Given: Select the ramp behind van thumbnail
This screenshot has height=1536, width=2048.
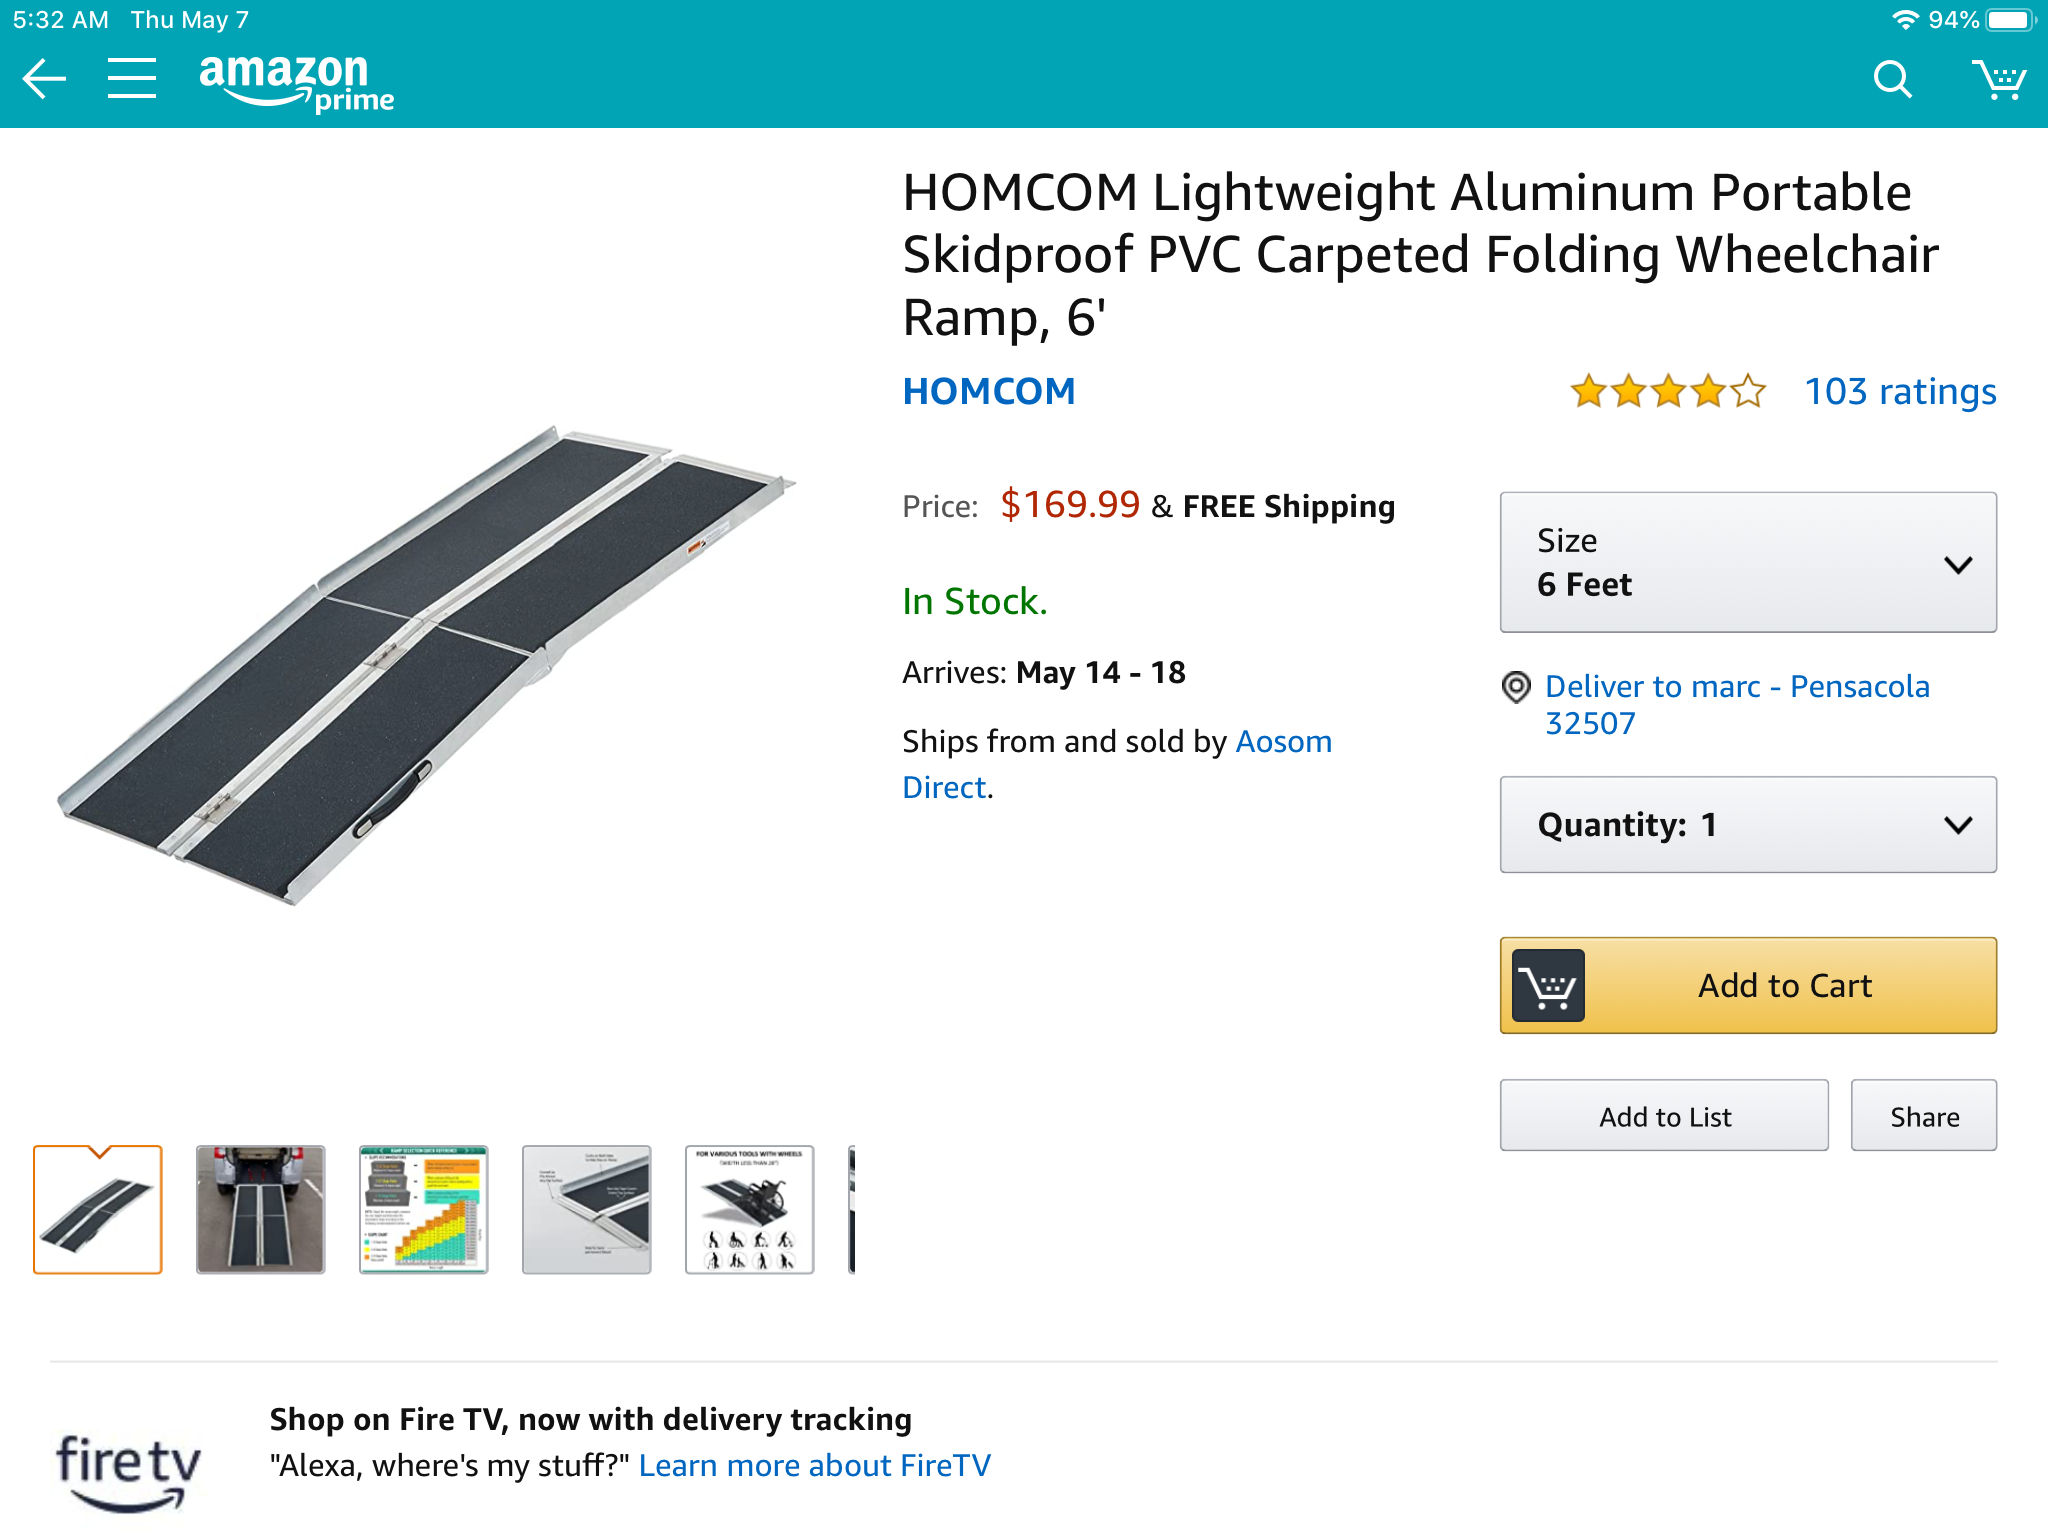Looking at the screenshot, I should pos(261,1209).
